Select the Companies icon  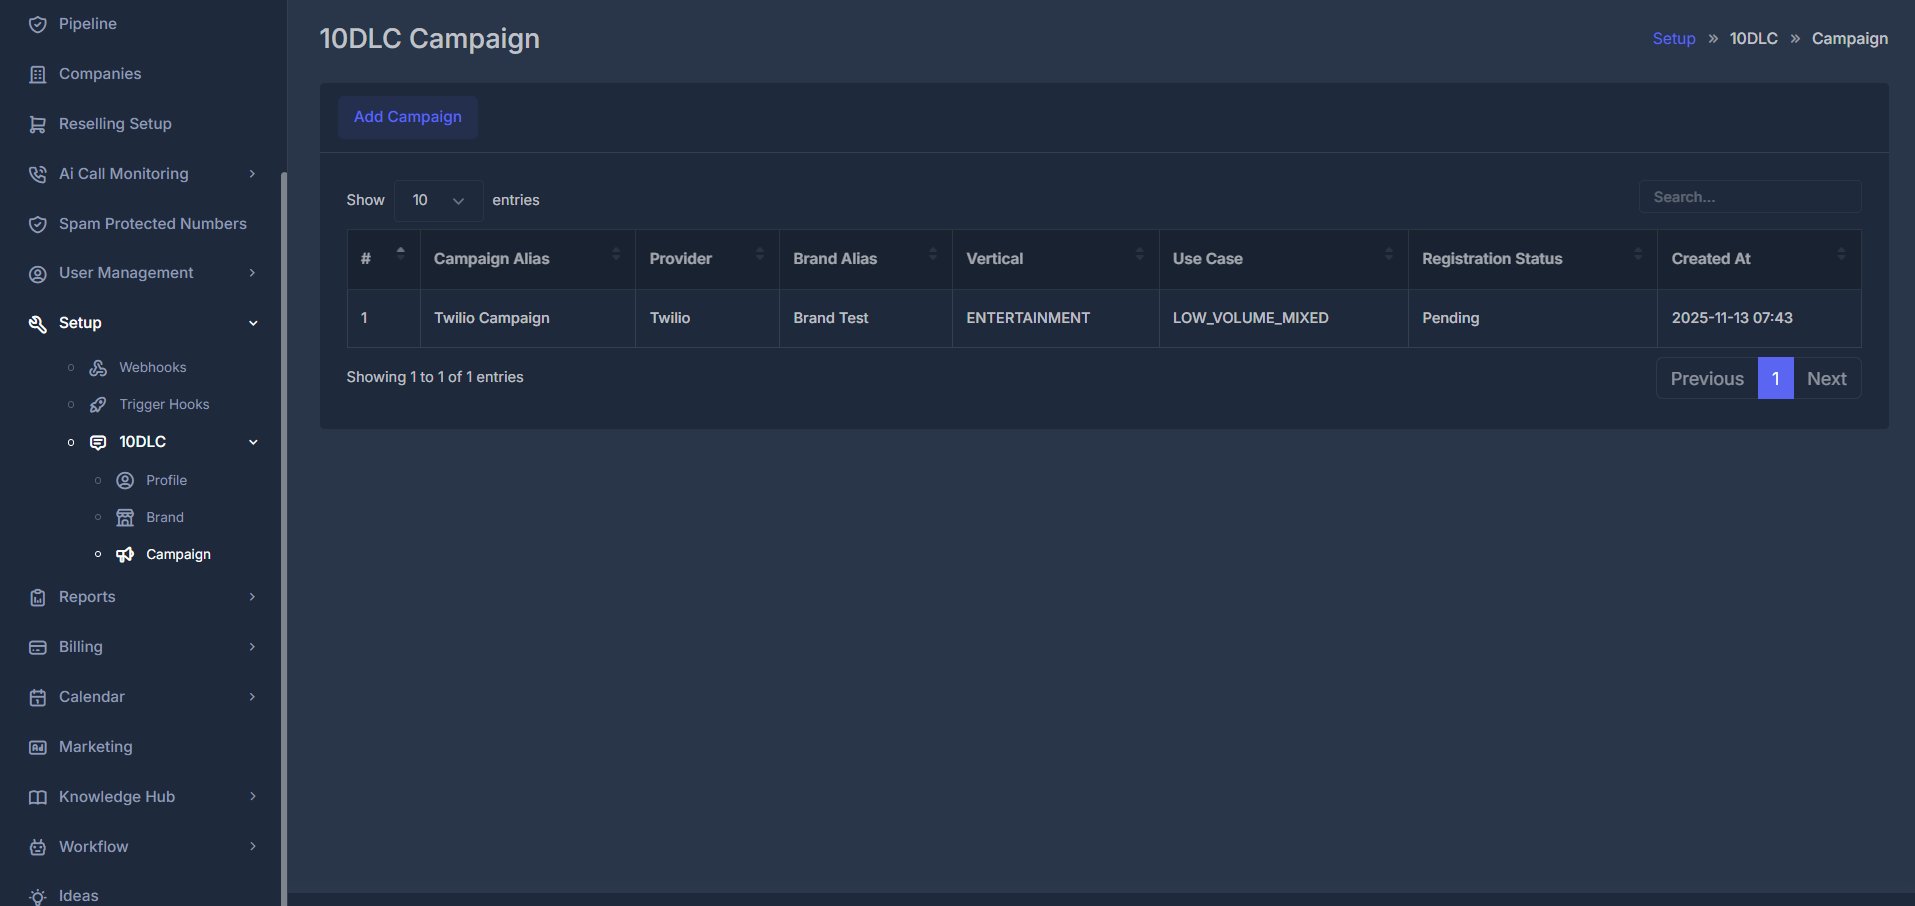point(37,73)
